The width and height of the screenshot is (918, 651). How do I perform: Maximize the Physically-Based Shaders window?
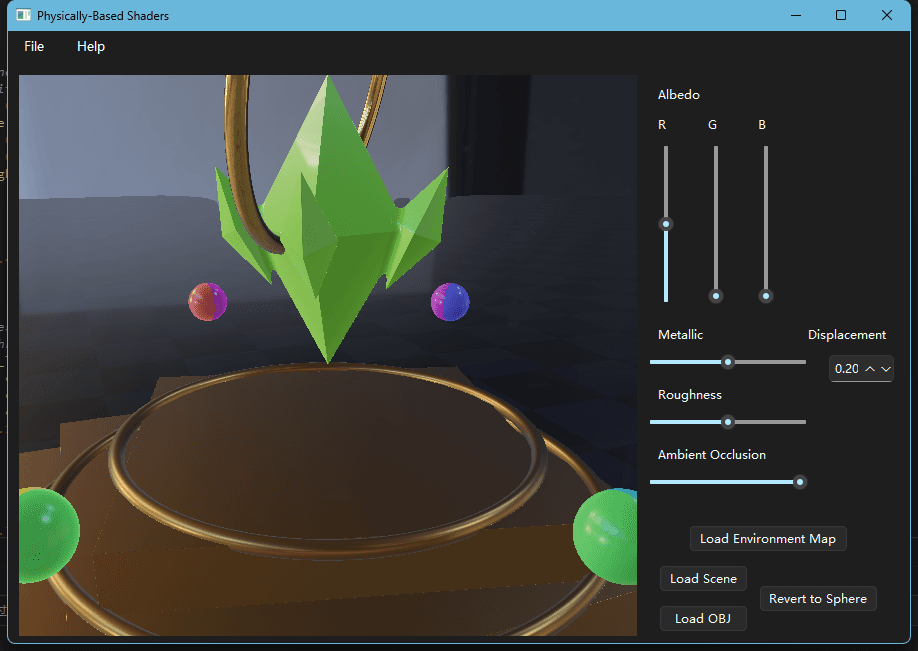point(841,15)
